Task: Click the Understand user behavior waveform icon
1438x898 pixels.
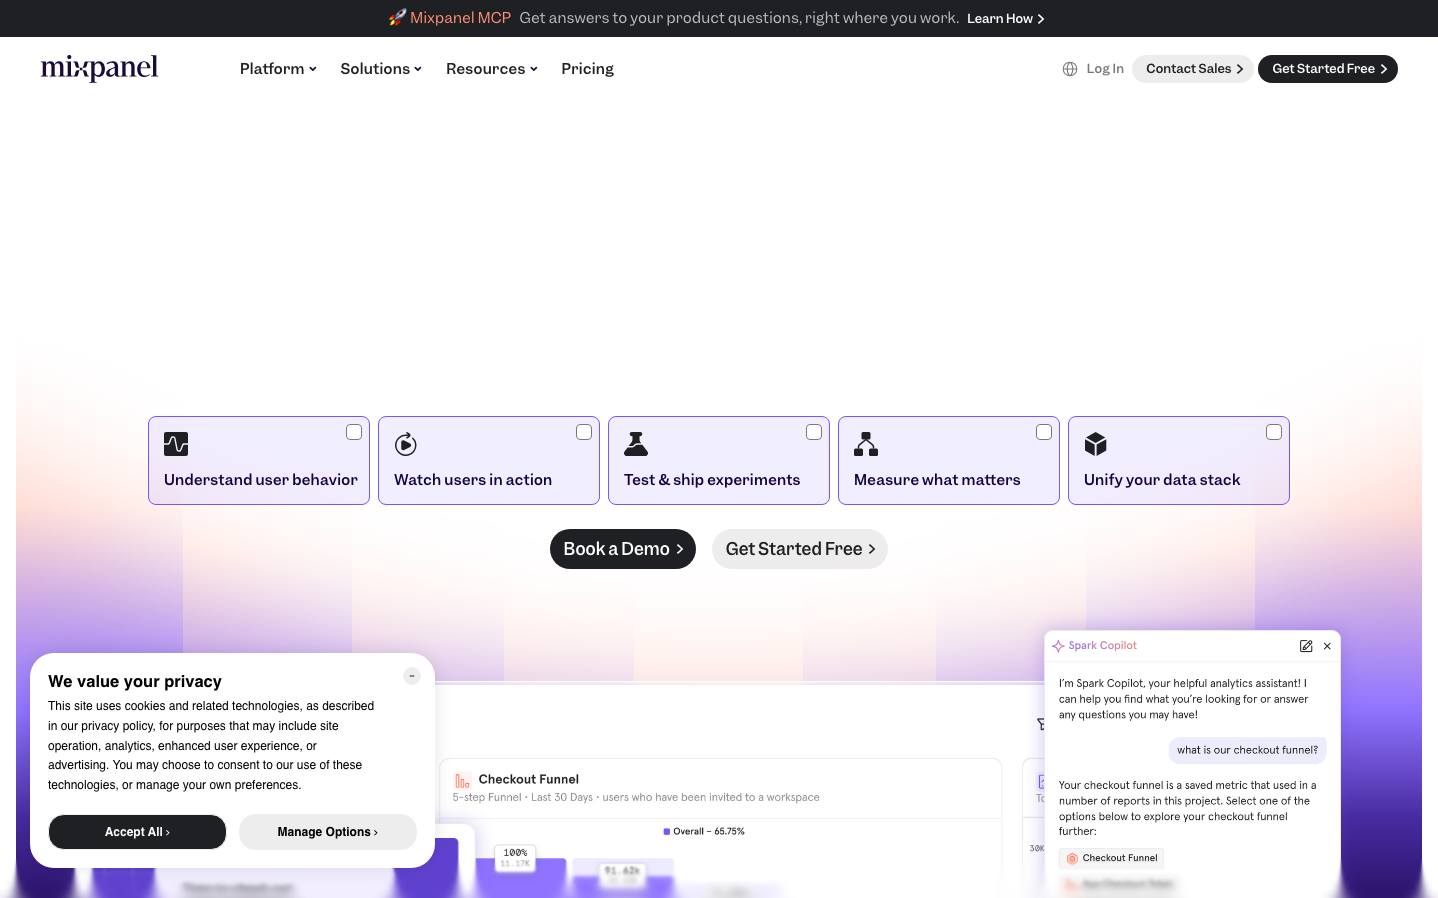Action: pos(176,444)
